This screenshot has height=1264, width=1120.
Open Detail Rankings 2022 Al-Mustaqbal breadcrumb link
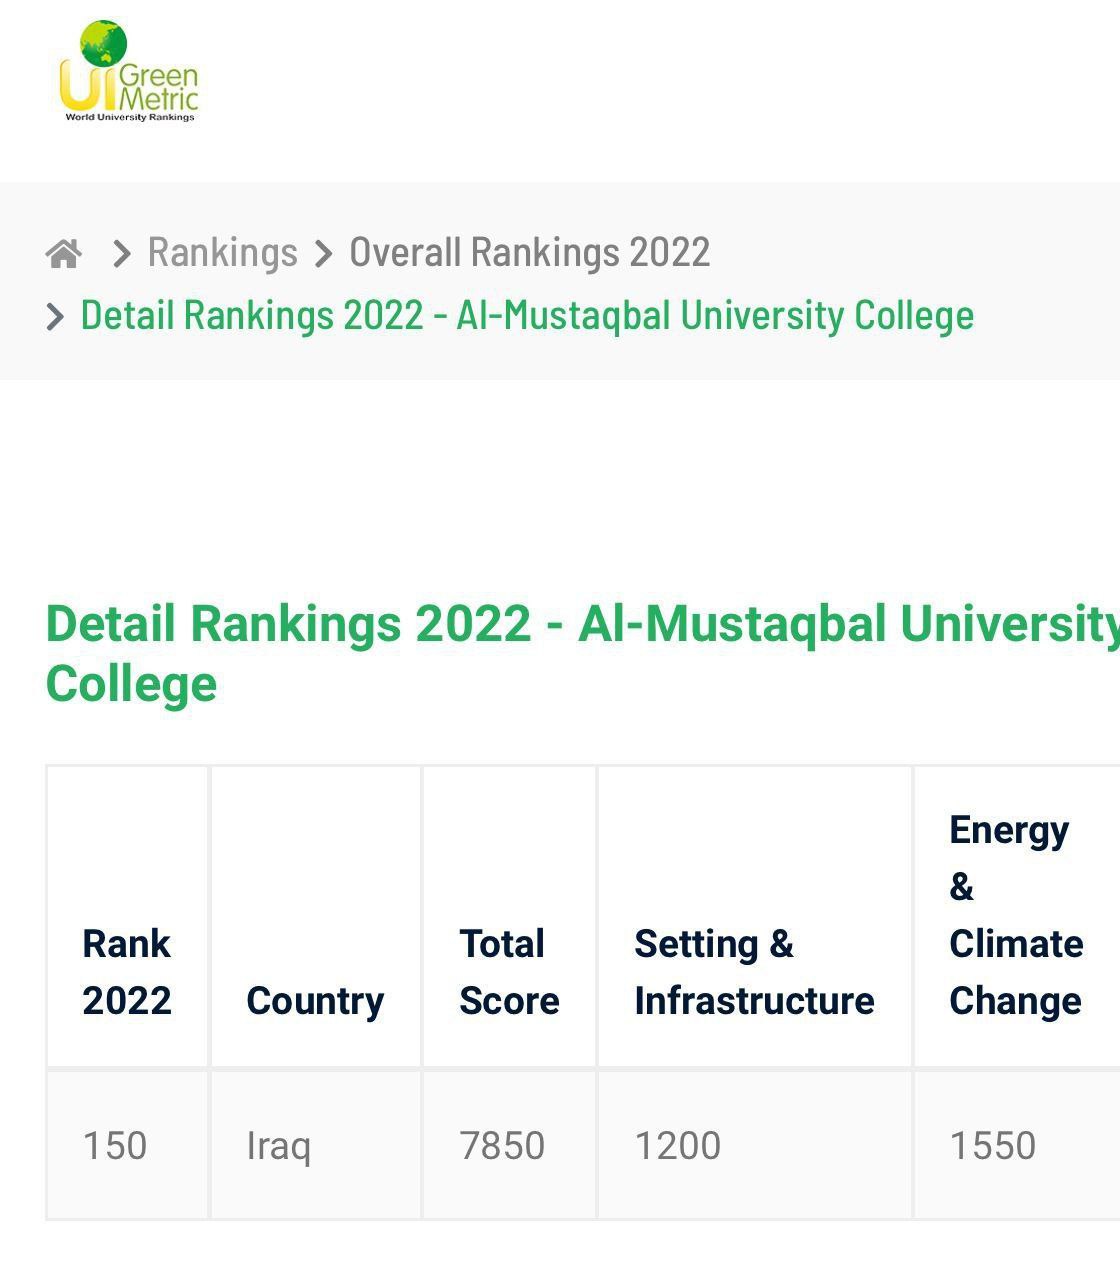[x=527, y=315]
